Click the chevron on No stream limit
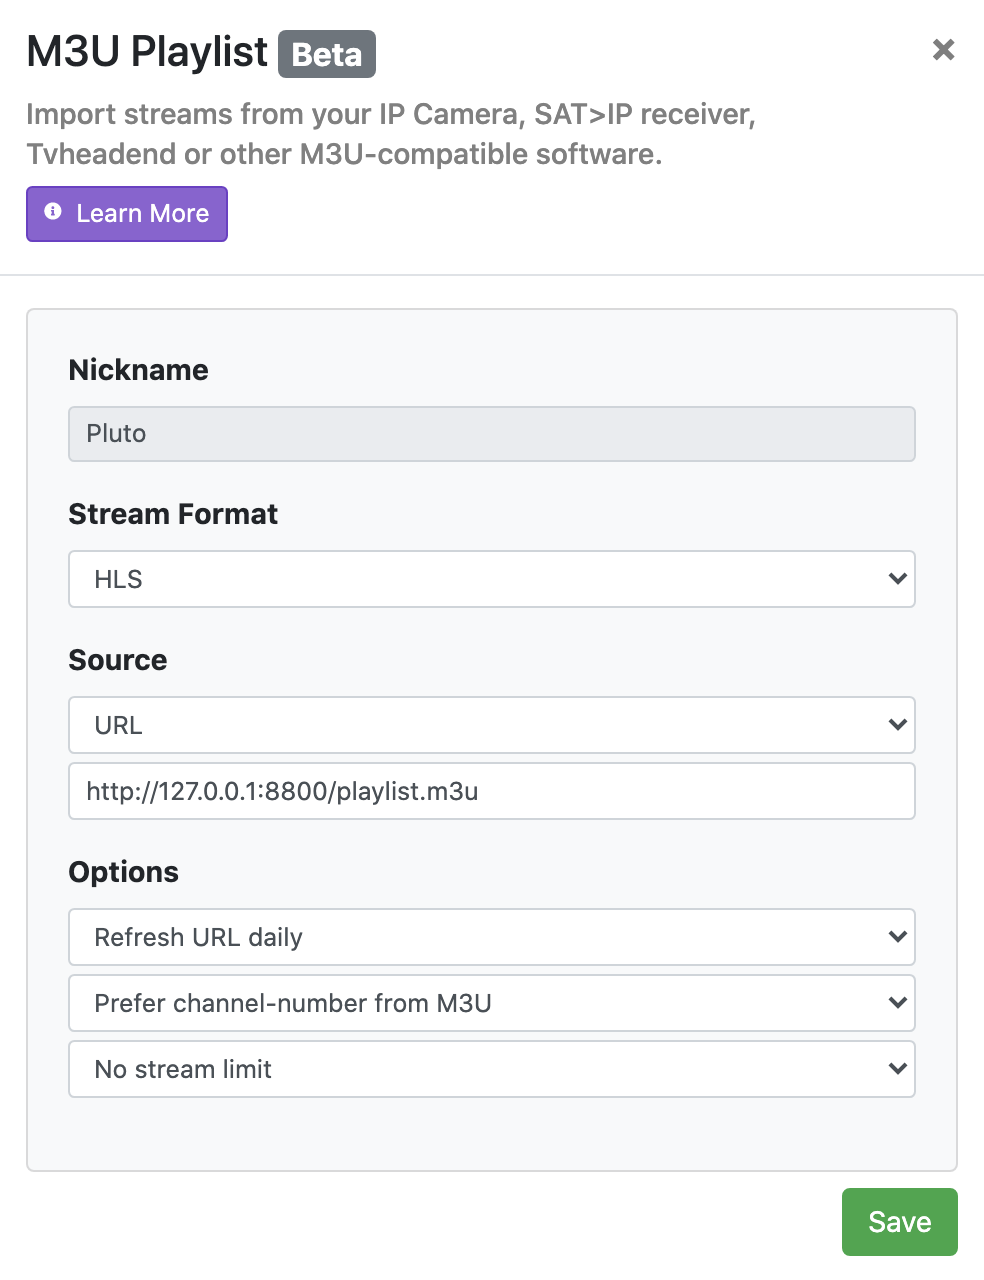 pos(897,1069)
